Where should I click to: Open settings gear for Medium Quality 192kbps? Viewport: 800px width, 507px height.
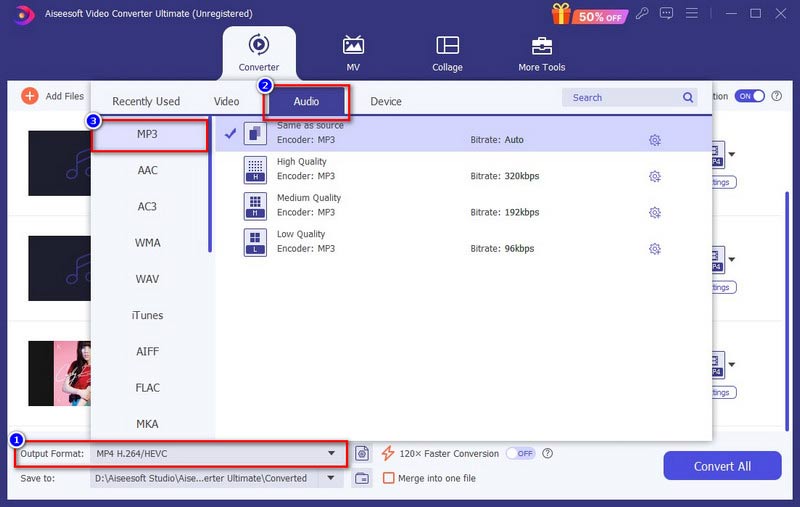click(x=655, y=213)
